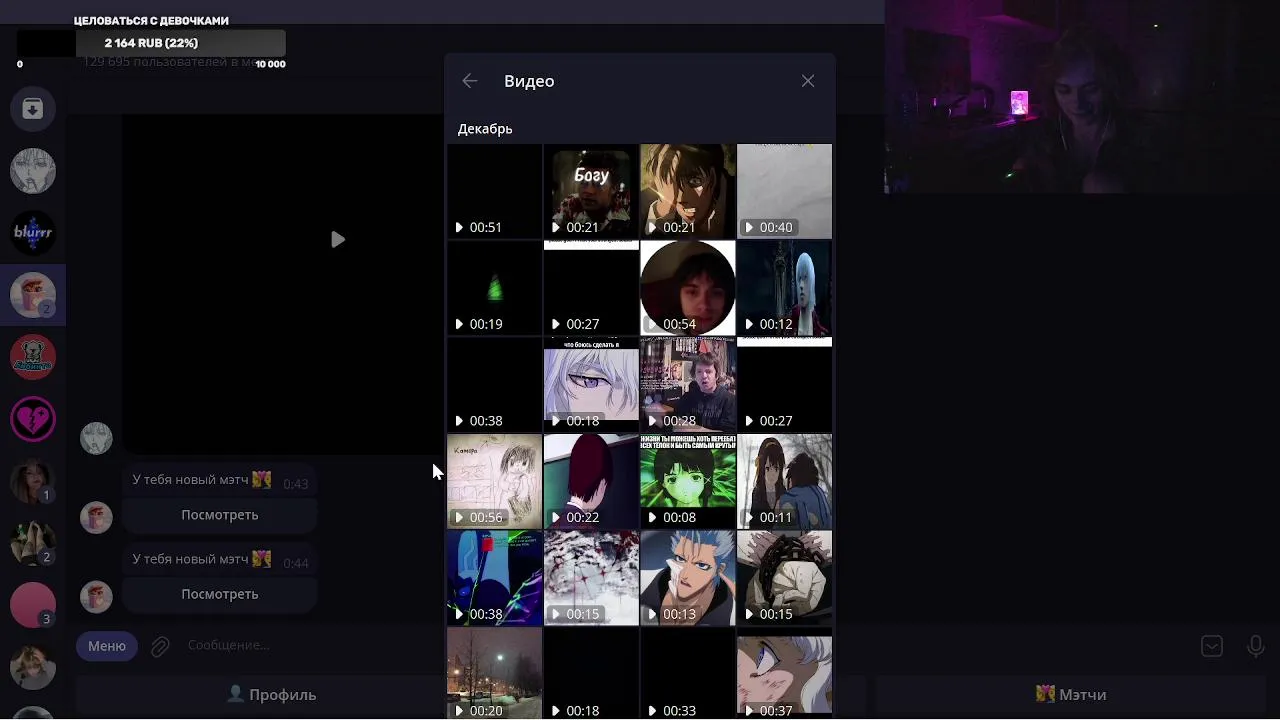1280x720 pixels.
Task: Click the gray avatar beside the video message
Action: click(x=96, y=438)
